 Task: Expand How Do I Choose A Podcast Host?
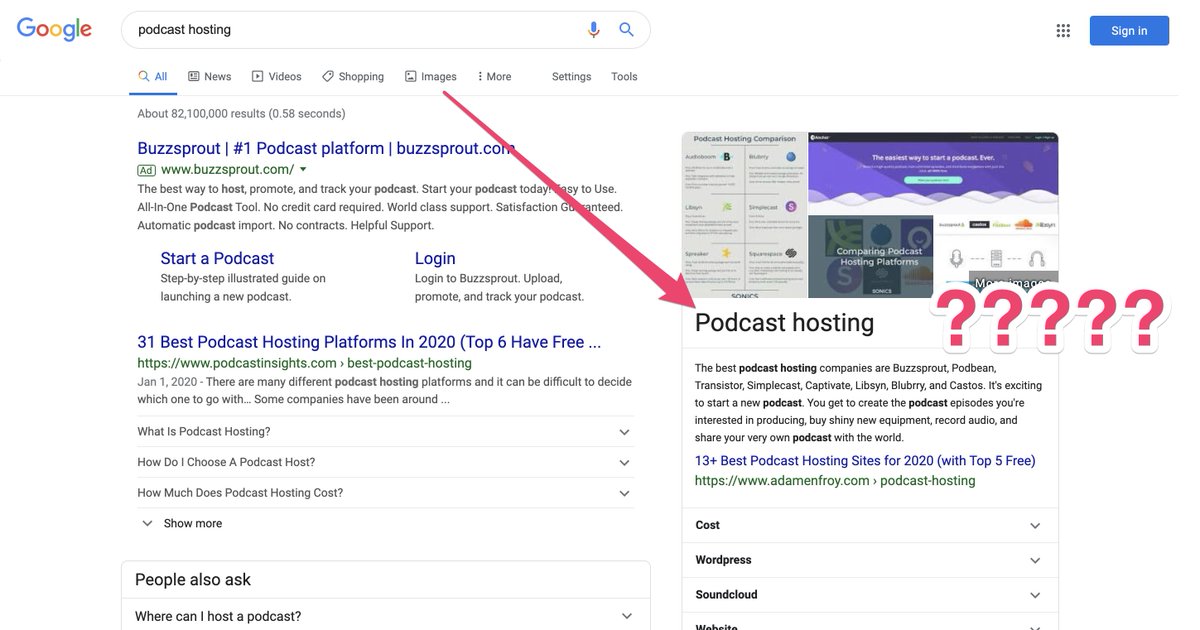click(385, 462)
